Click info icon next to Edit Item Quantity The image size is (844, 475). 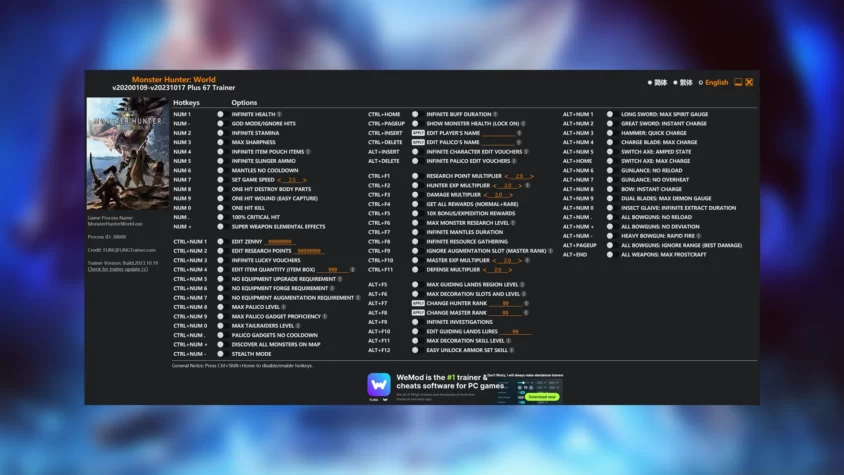352,270
